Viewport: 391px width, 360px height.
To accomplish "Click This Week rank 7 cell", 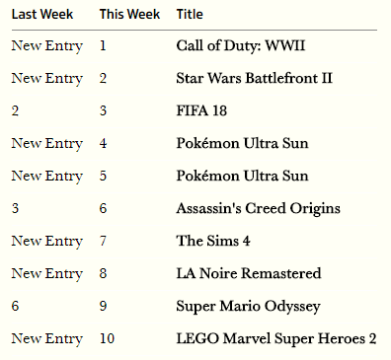I will click(103, 241).
